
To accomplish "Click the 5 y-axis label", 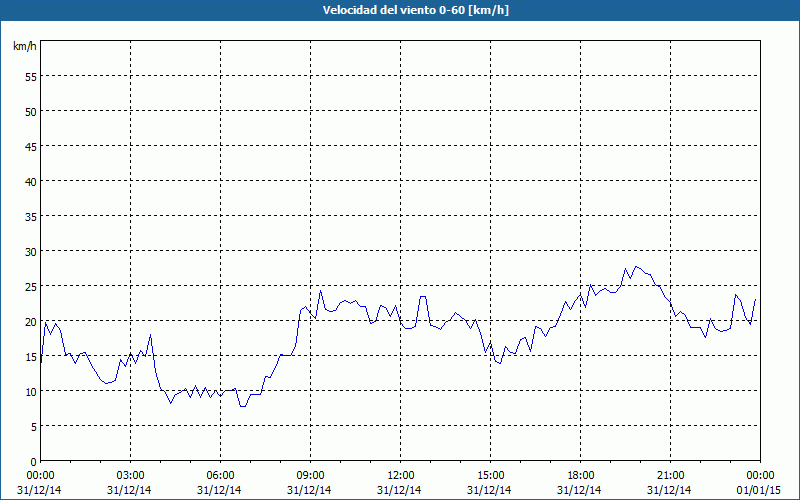I will pos(34,427).
